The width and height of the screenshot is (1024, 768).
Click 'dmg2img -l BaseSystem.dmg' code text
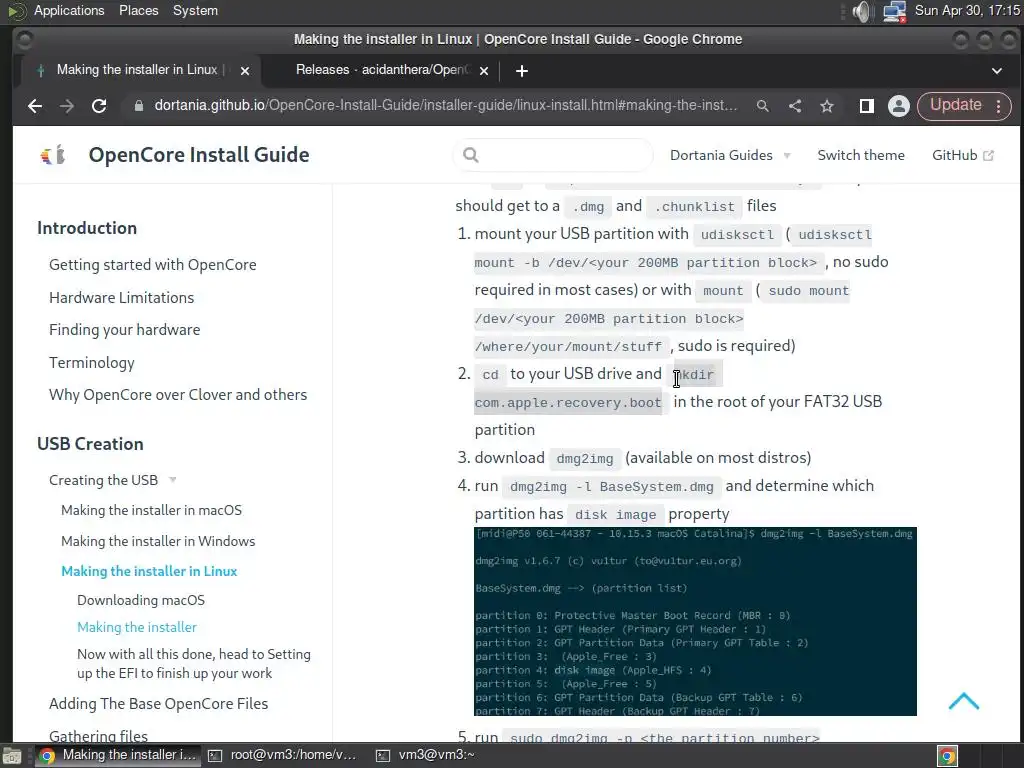click(x=611, y=487)
